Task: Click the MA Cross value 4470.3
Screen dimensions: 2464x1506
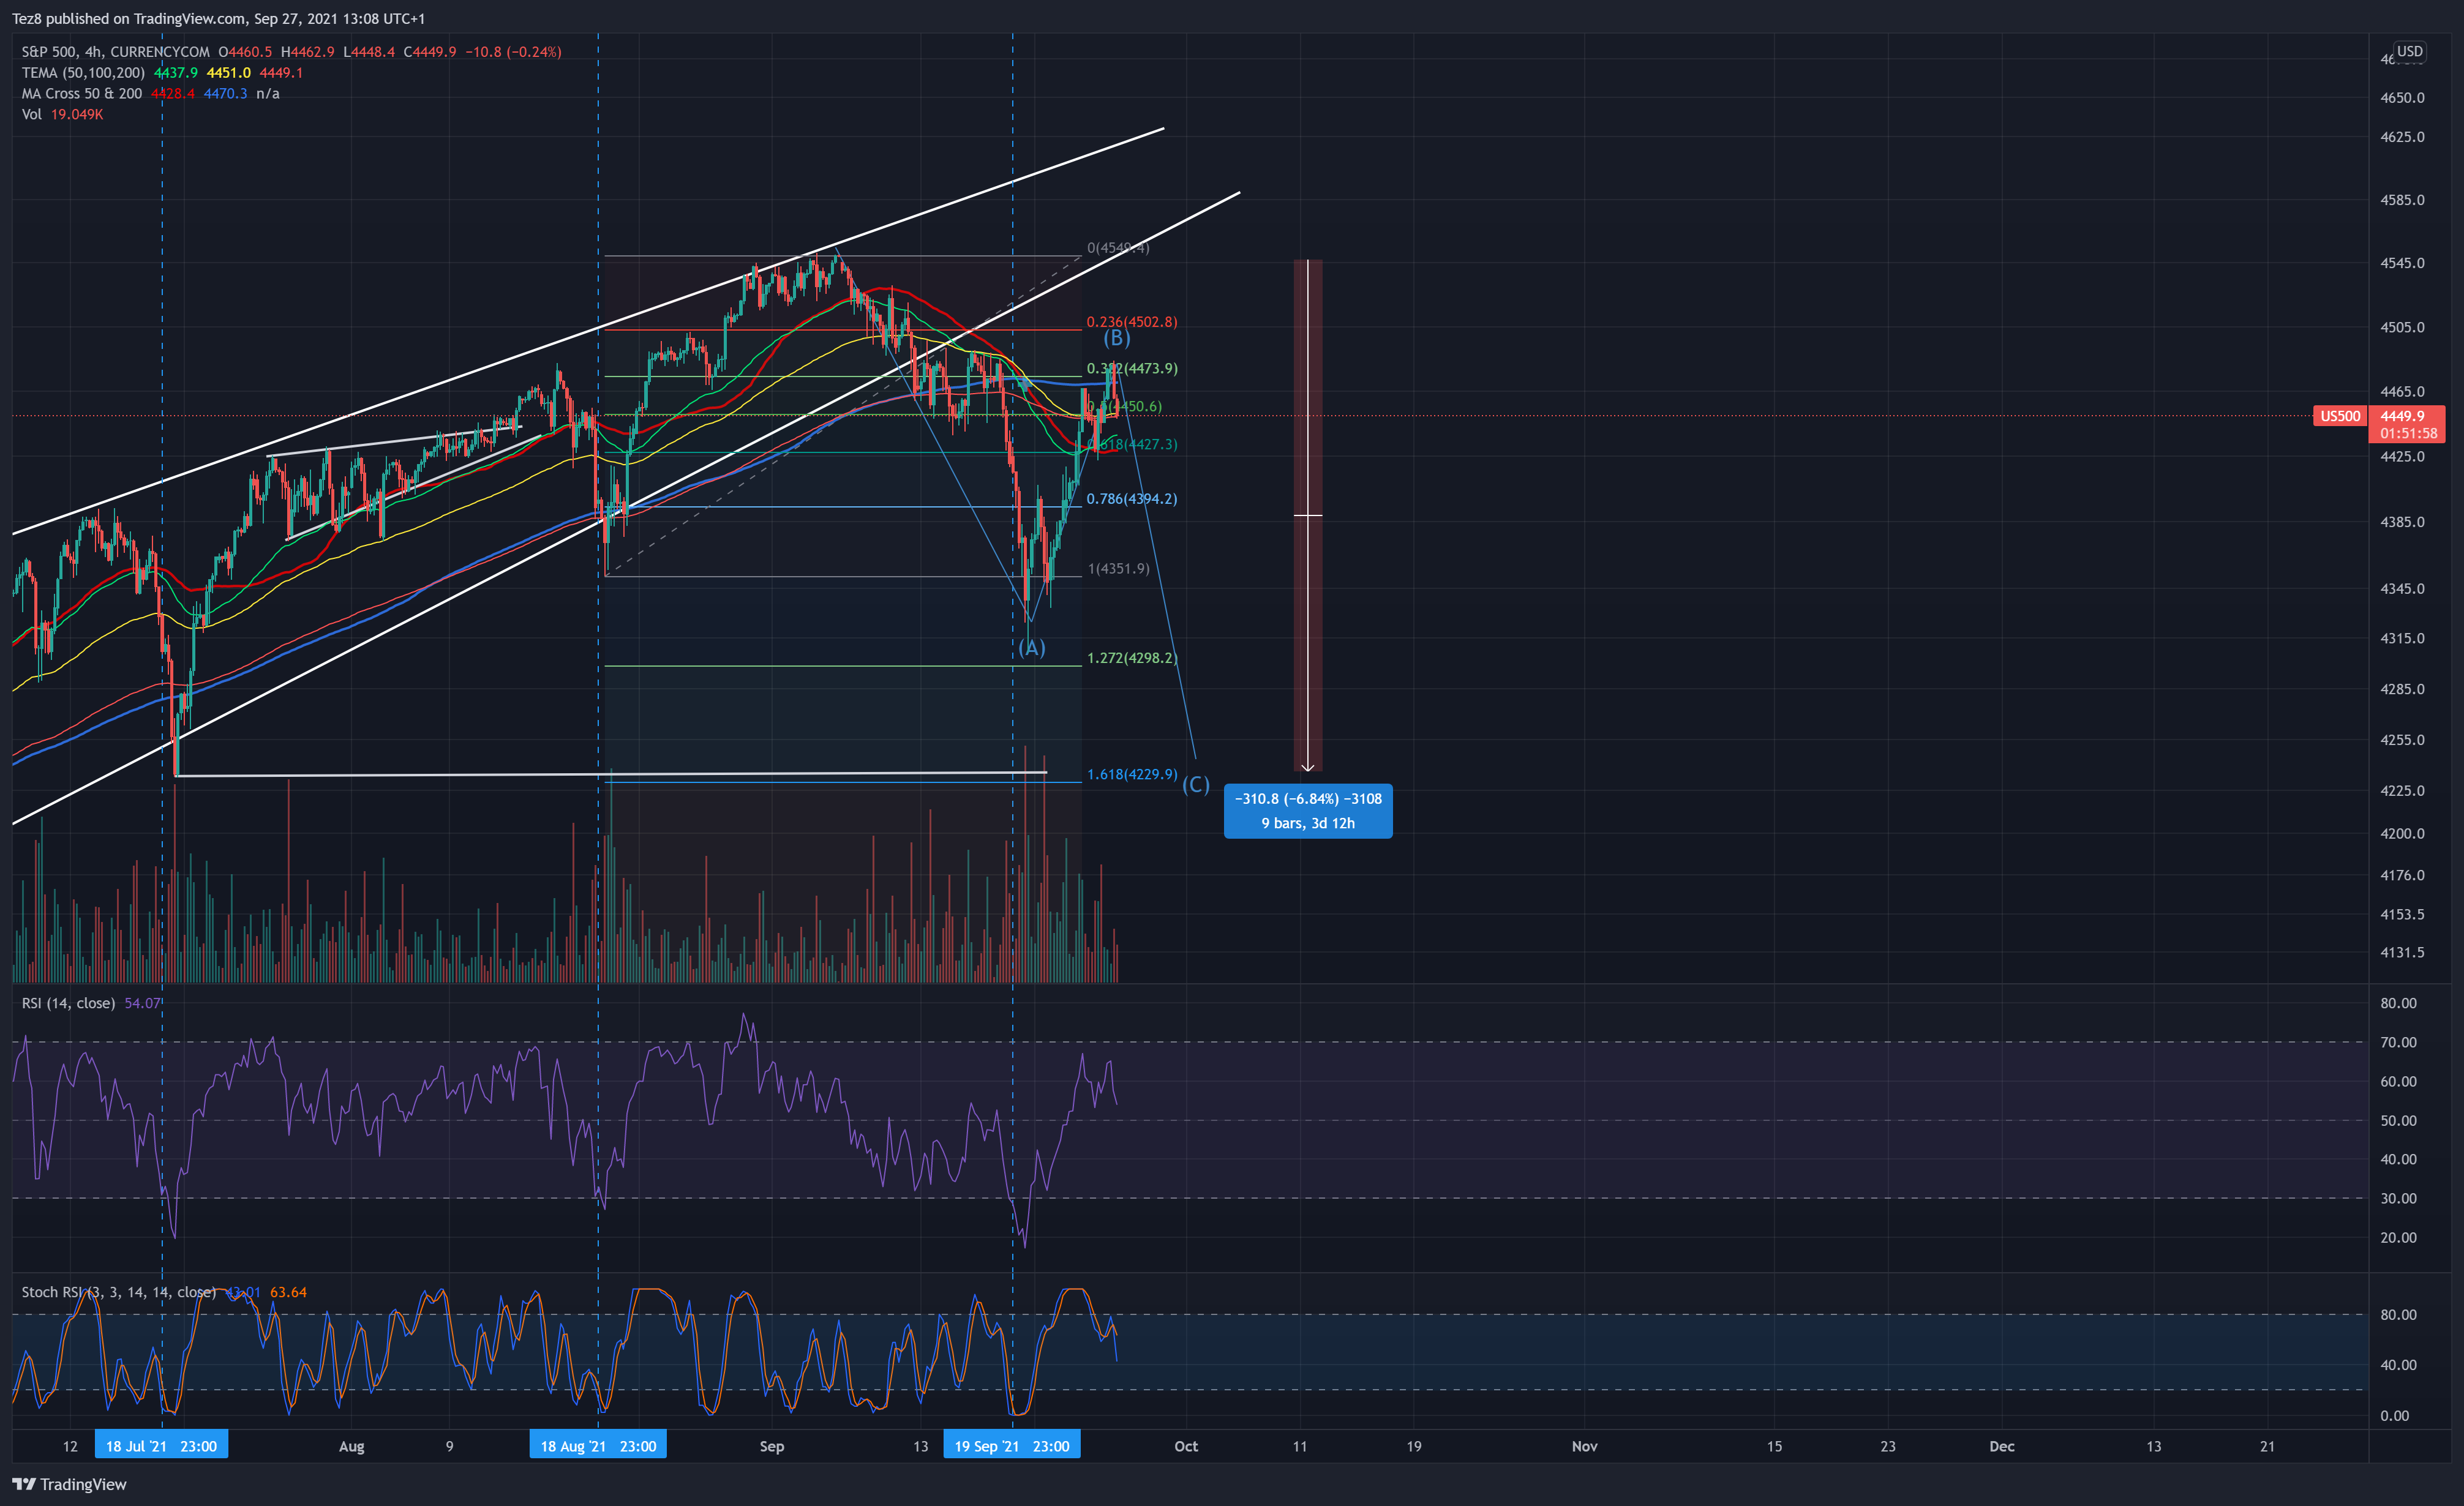Action: pos(225,94)
